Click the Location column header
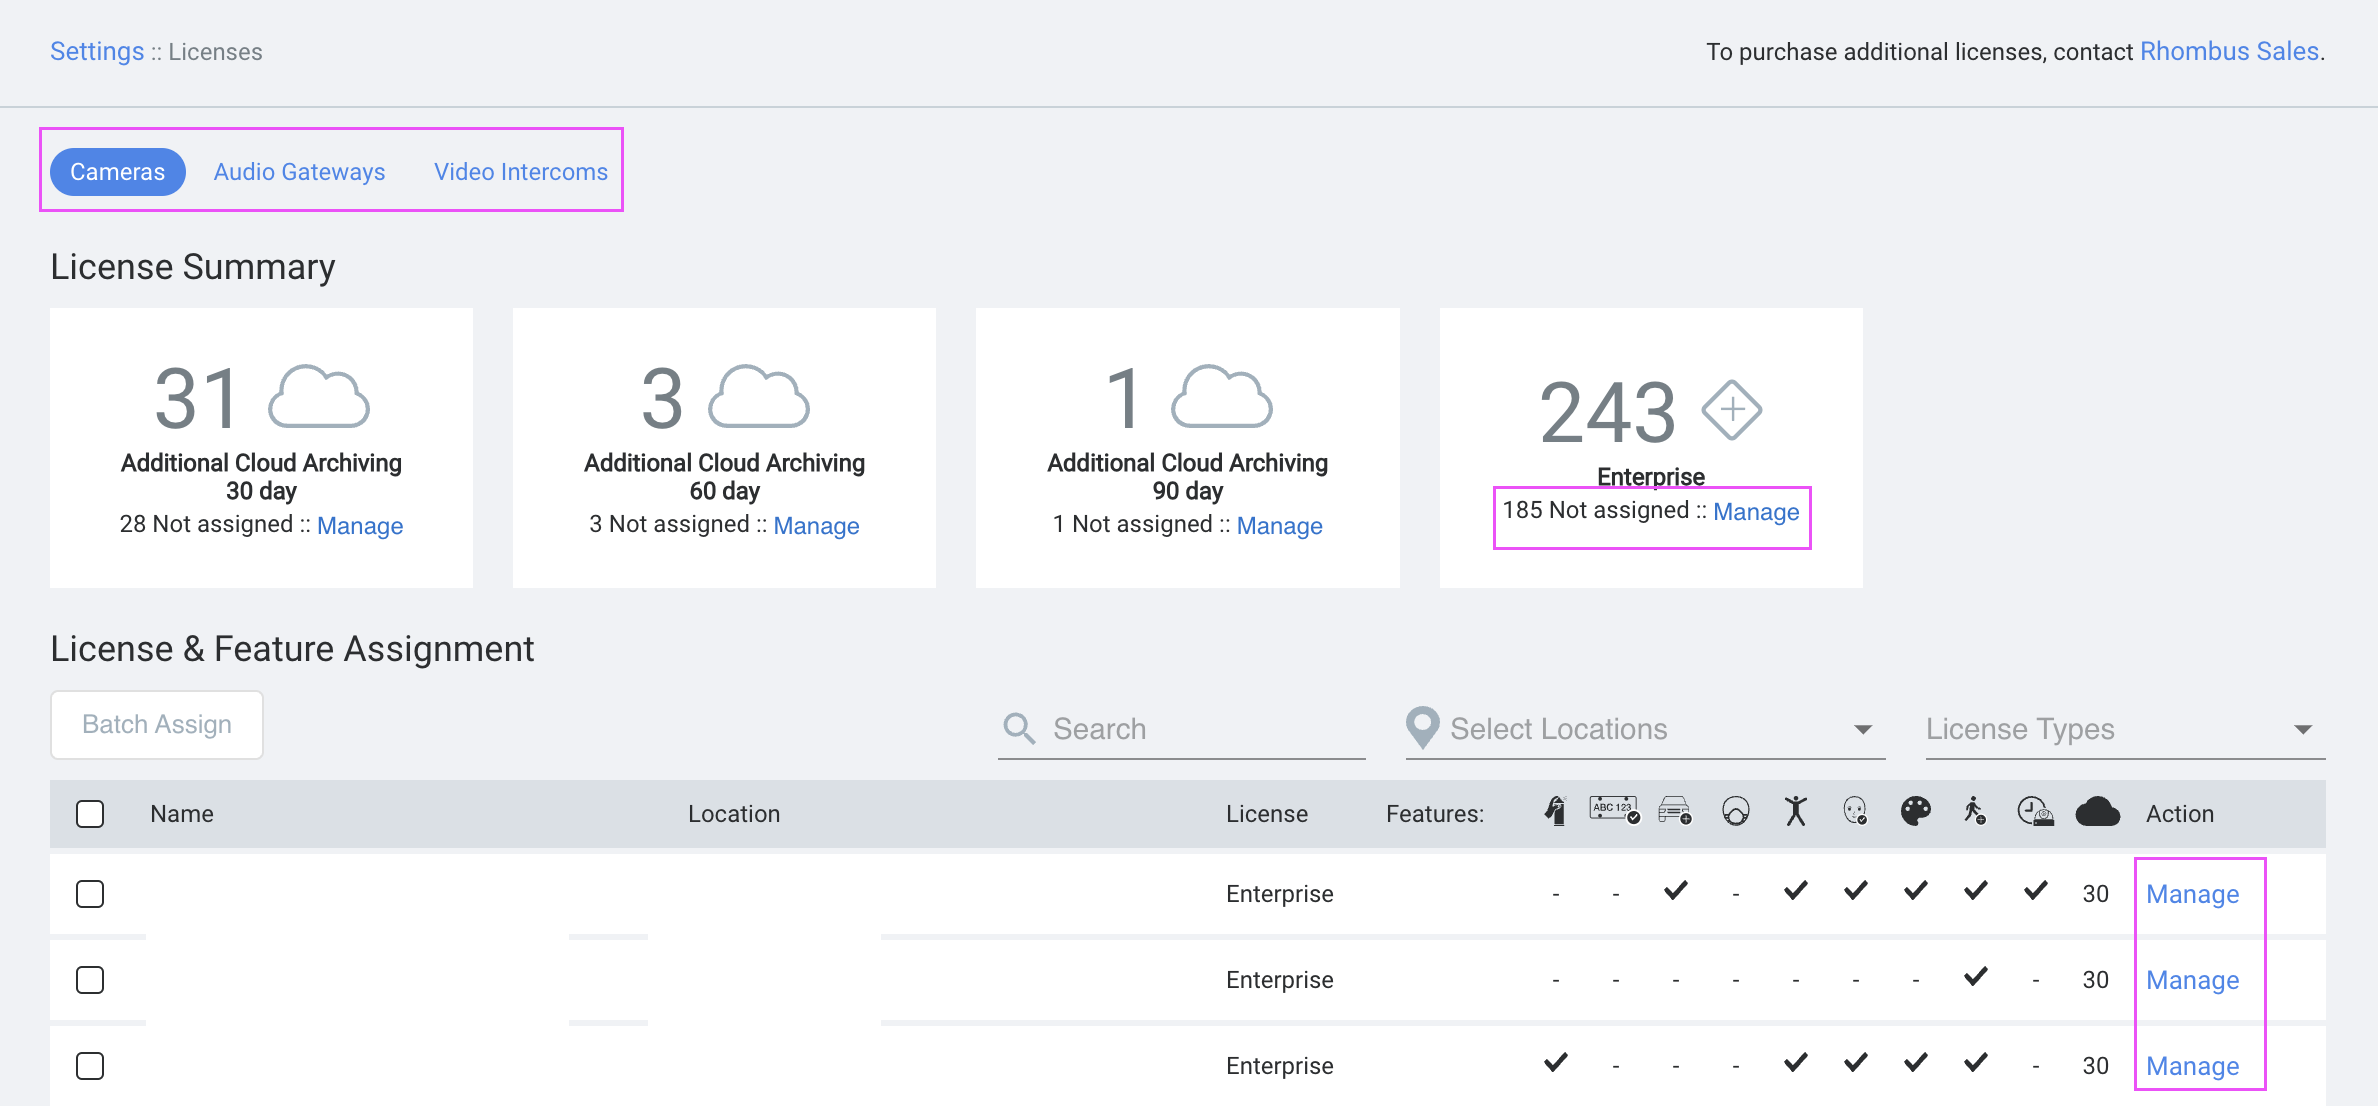The image size is (2378, 1106). 734,814
